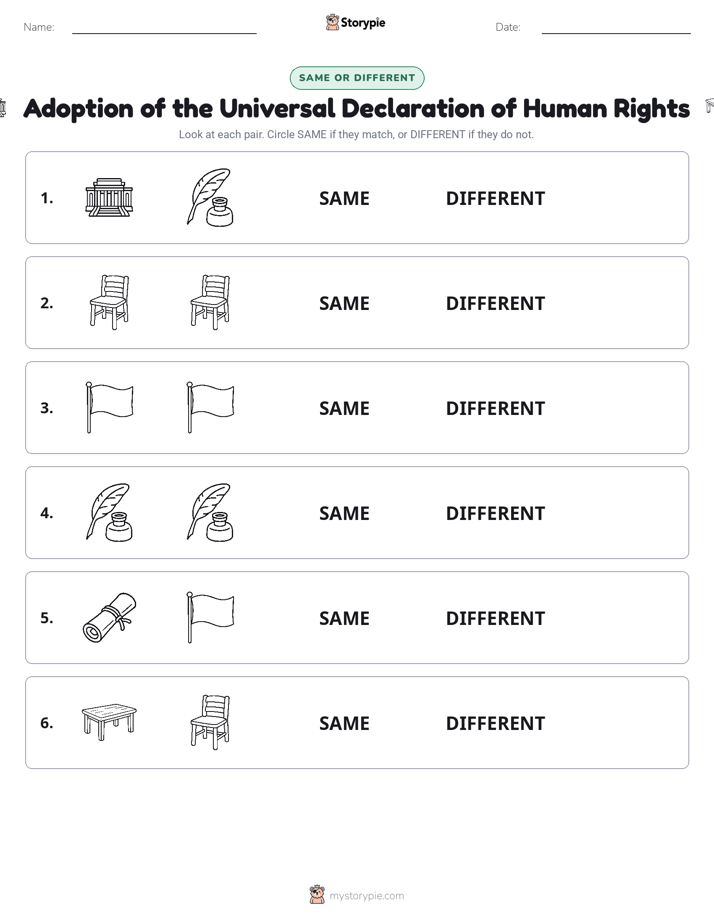
Task: Click the building icon in row 1
Action: (x=109, y=197)
